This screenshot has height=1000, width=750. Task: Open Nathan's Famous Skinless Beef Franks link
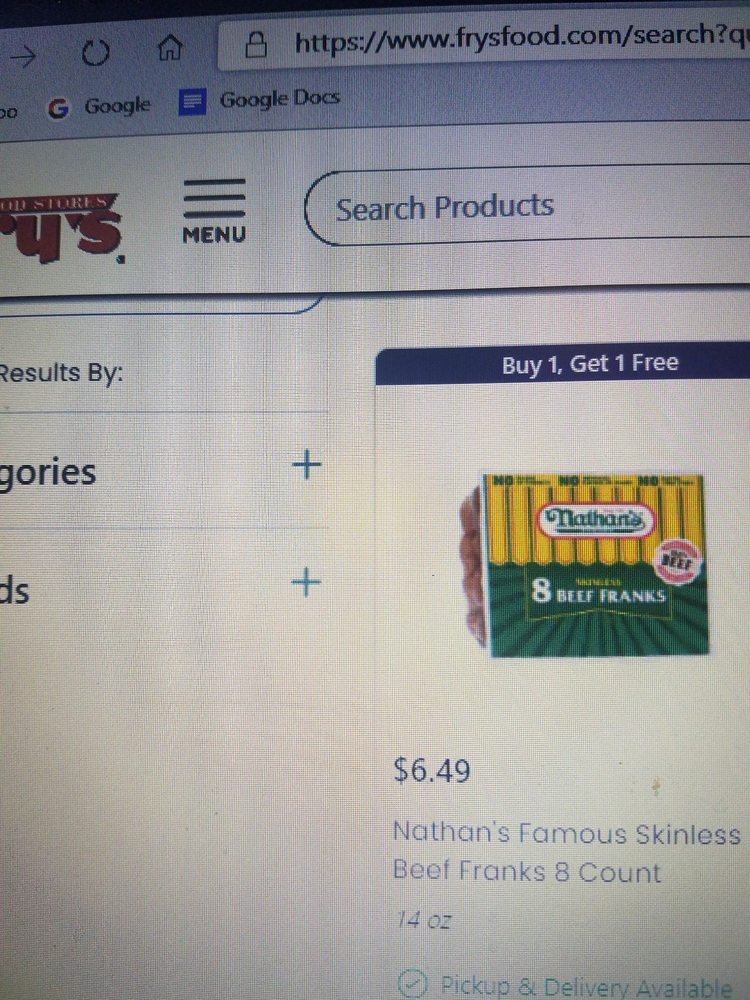point(566,852)
